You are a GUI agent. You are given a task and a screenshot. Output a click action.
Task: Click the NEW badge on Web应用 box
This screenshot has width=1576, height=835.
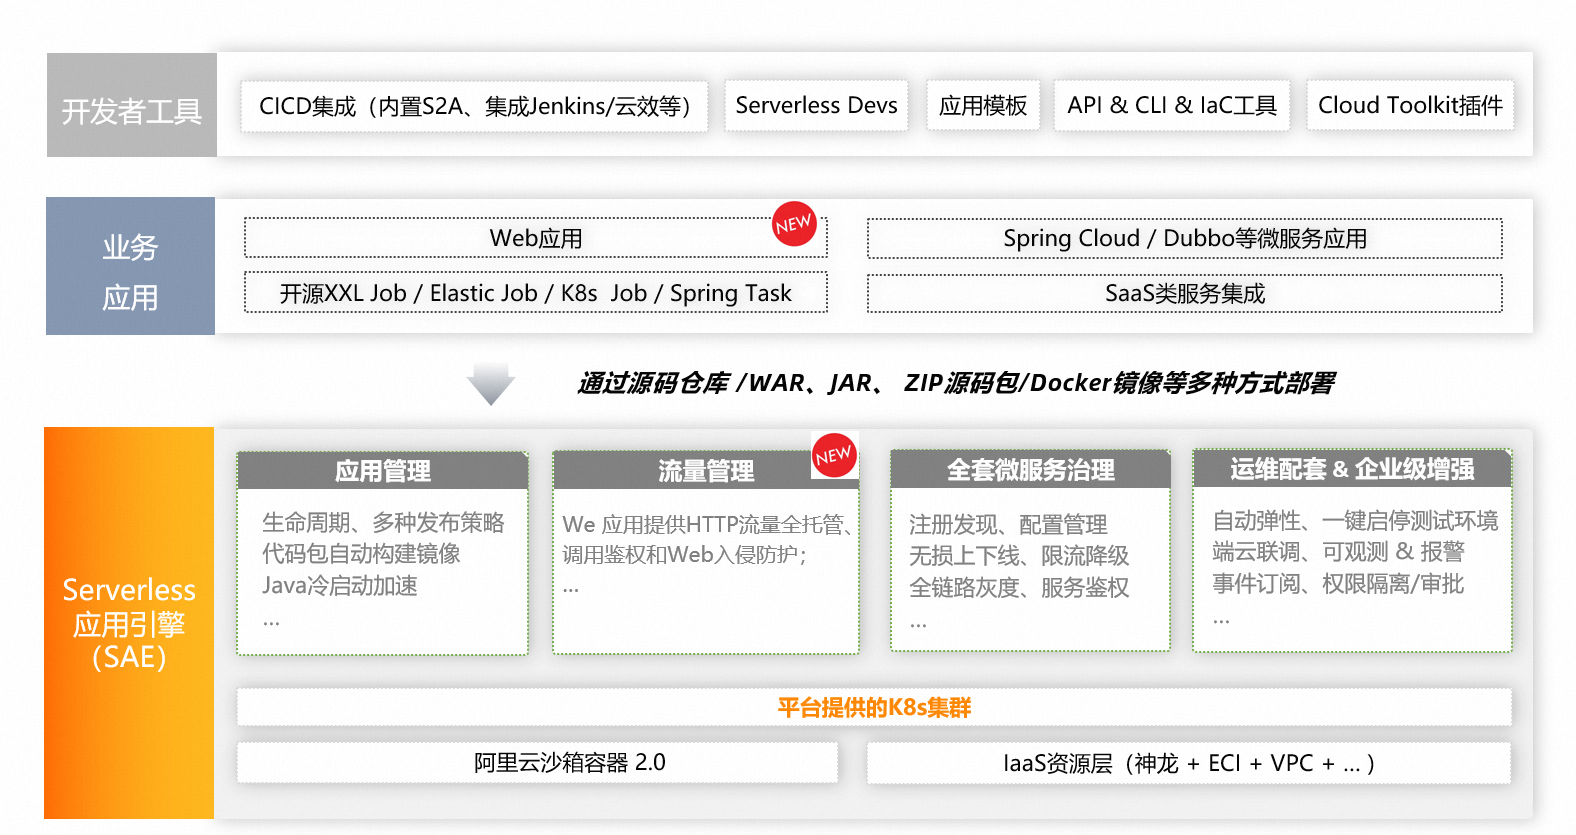tap(794, 224)
